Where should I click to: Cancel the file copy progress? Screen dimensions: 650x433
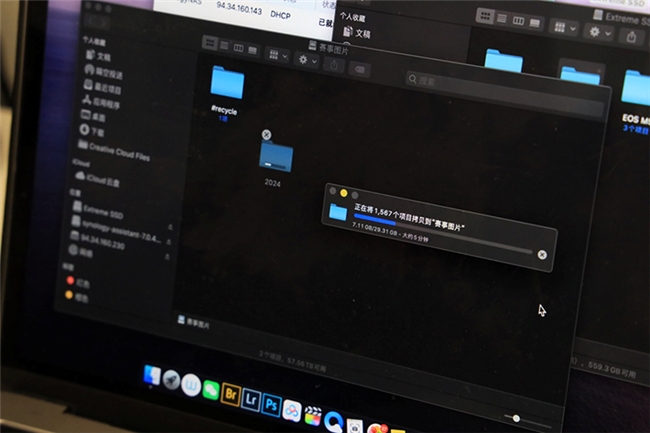point(542,255)
